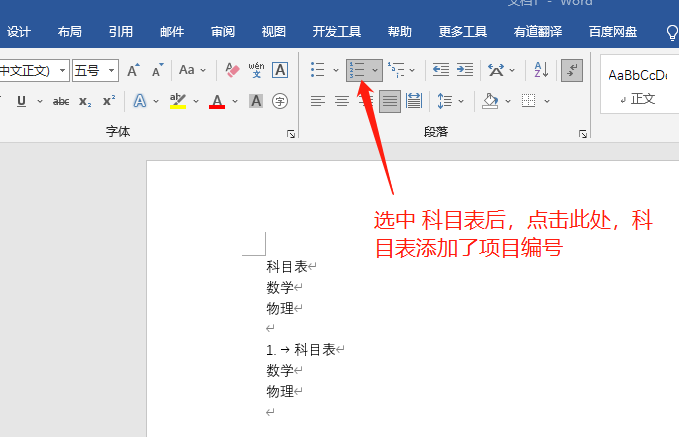Switch to the 视图 tab
Image resolution: width=679 pixels, height=437 pixels.
pyautogui.click(x=273, y=31)
